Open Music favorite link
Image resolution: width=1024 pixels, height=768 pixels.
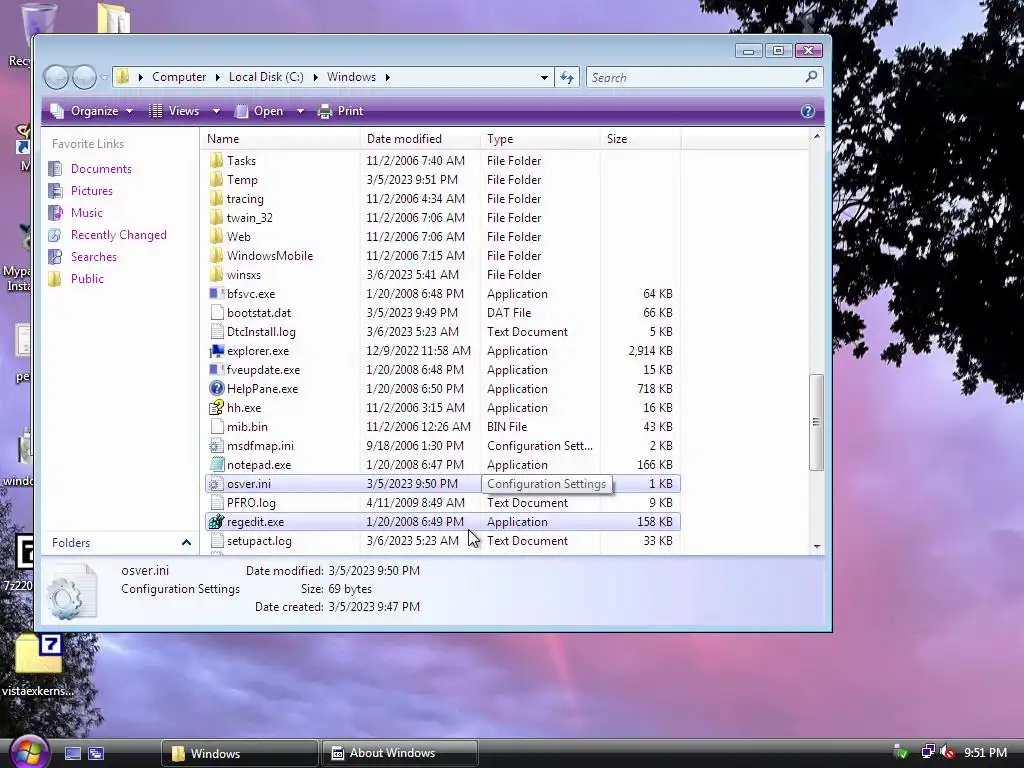[x=86, y=213]
